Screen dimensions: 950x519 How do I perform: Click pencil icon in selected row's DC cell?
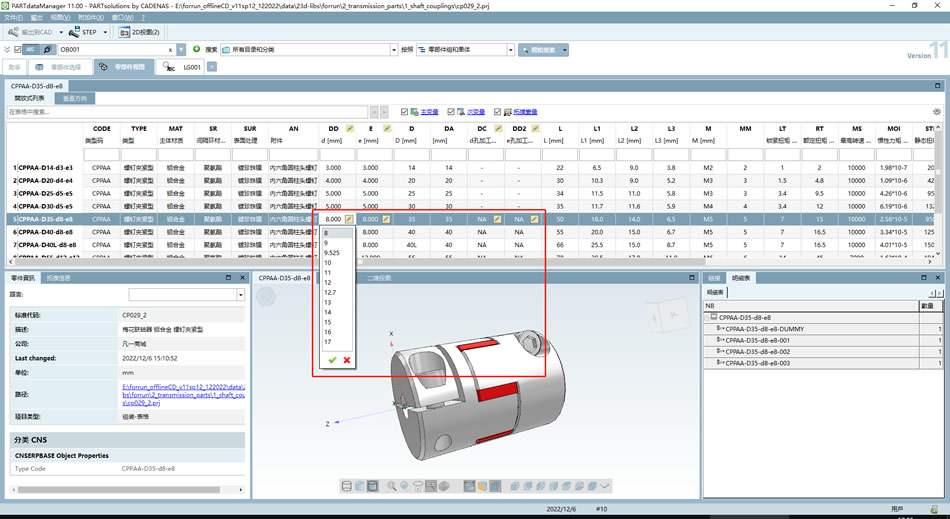(497, 219)
